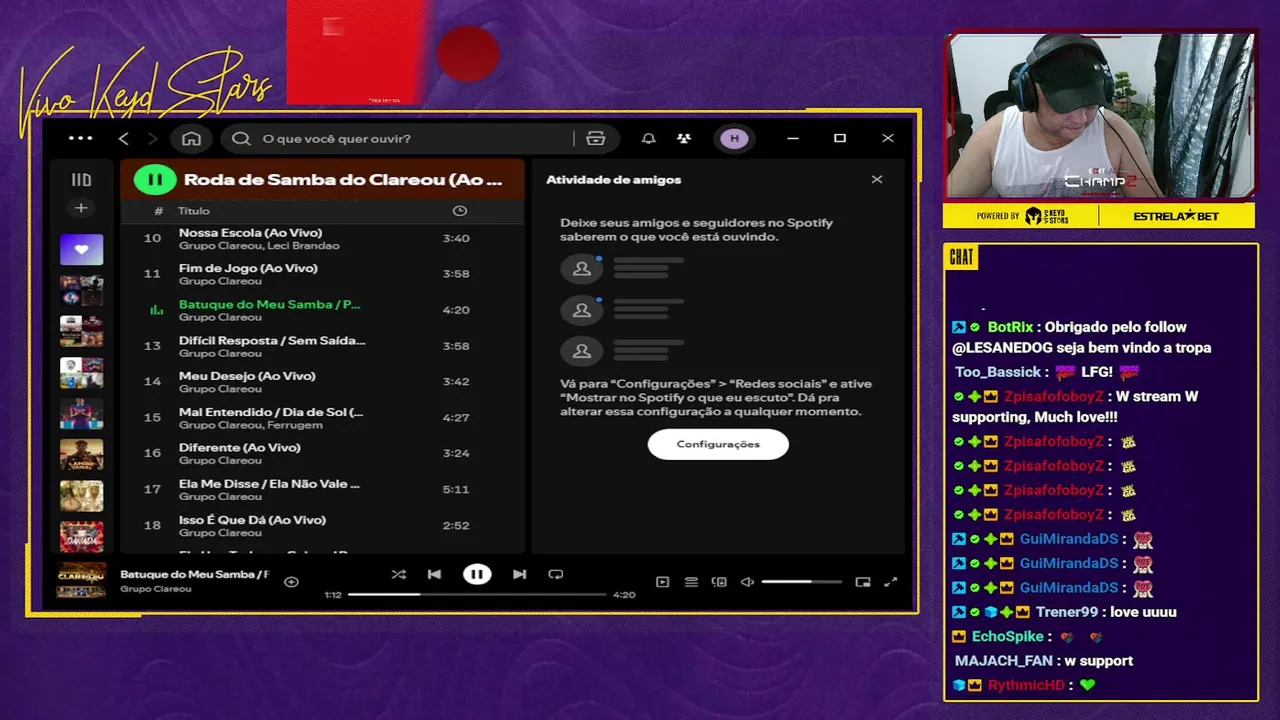This screenshot has width=1280, height=720.
Task: Select the playing track Batuque do Meu Samba
Action: 322,310
